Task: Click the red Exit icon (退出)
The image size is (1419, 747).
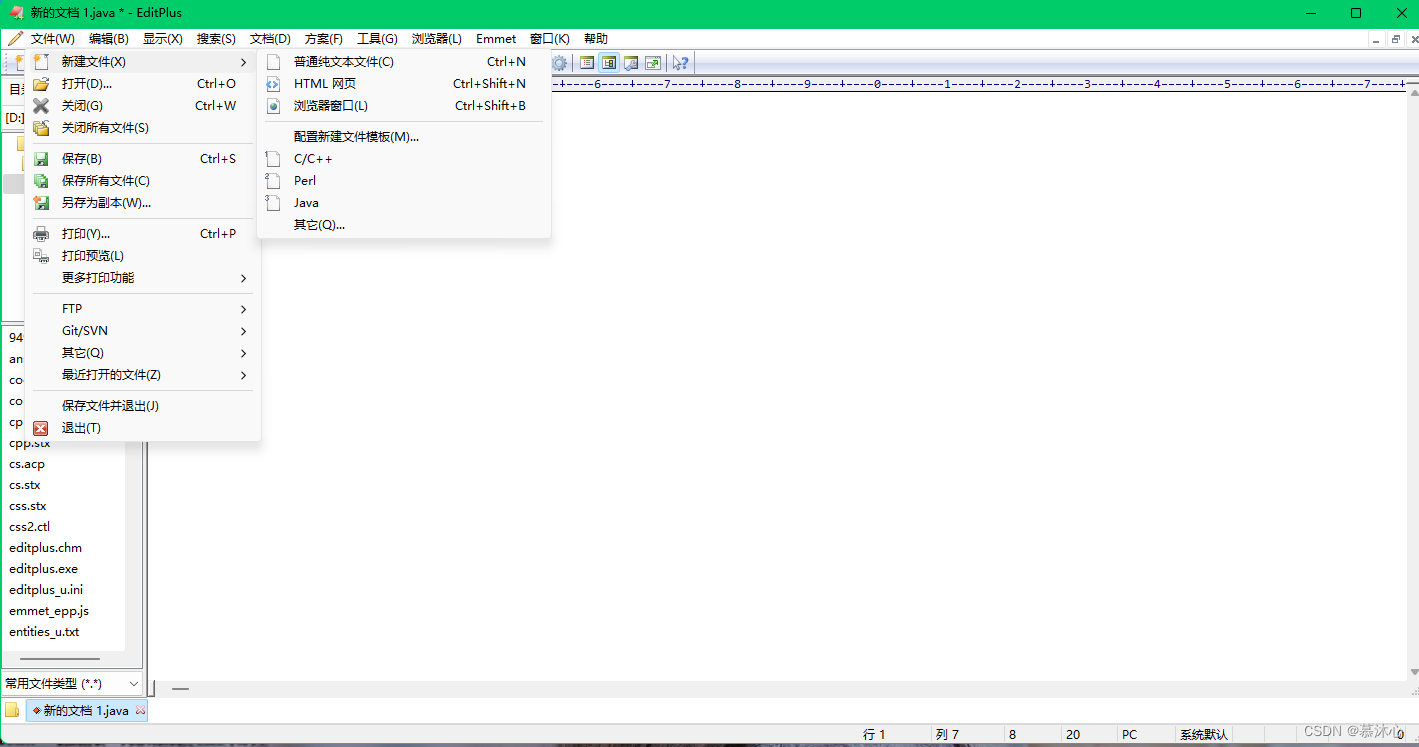Action: [41, 428]
